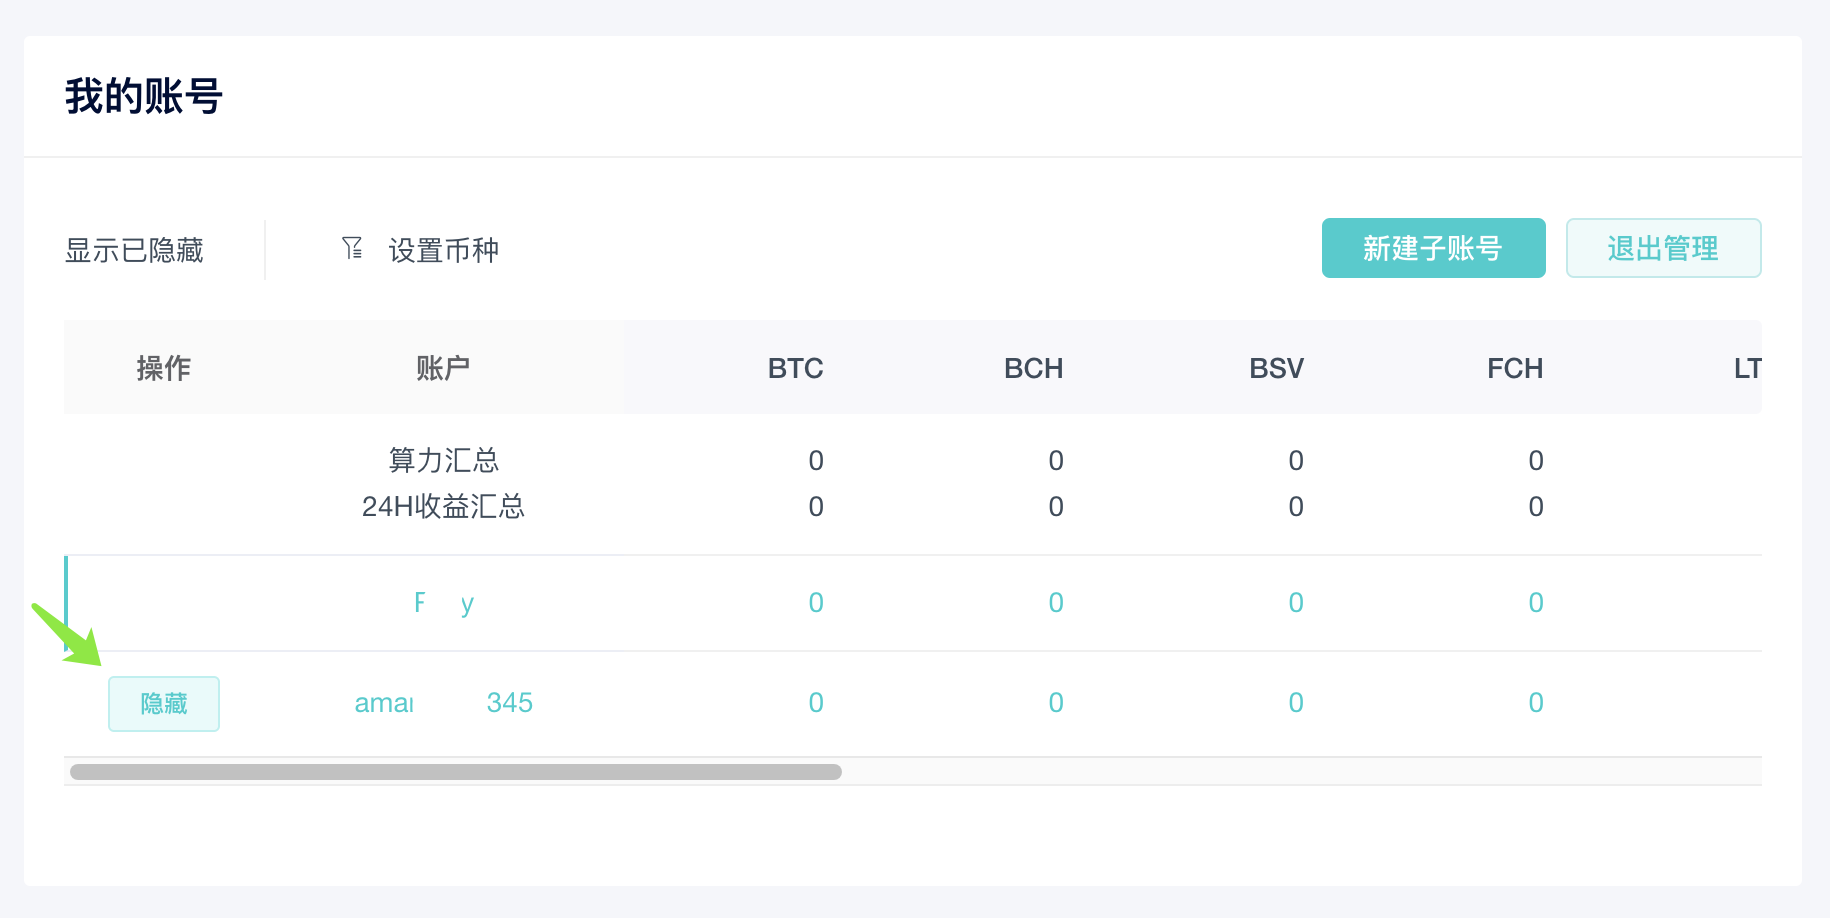Screen dimensions: 1830x918
Task: Click the filter icon beside 设置币种
Action: click(352, 248)
